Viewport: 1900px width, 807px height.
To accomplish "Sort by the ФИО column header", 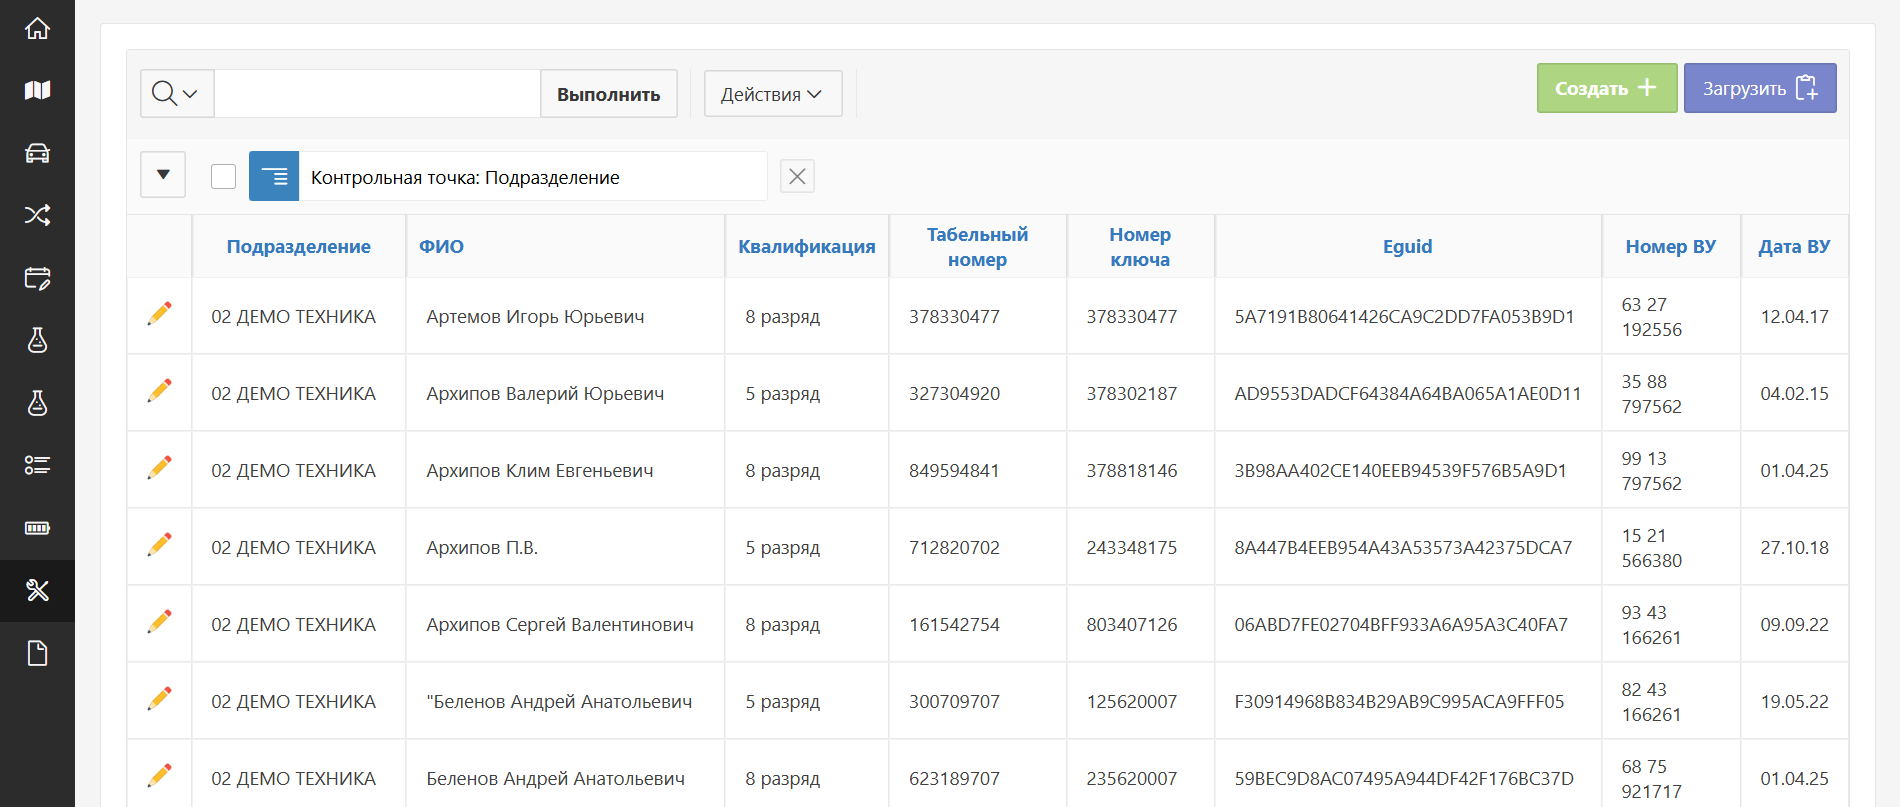I will pyautogui.click(x=441, y=247).
